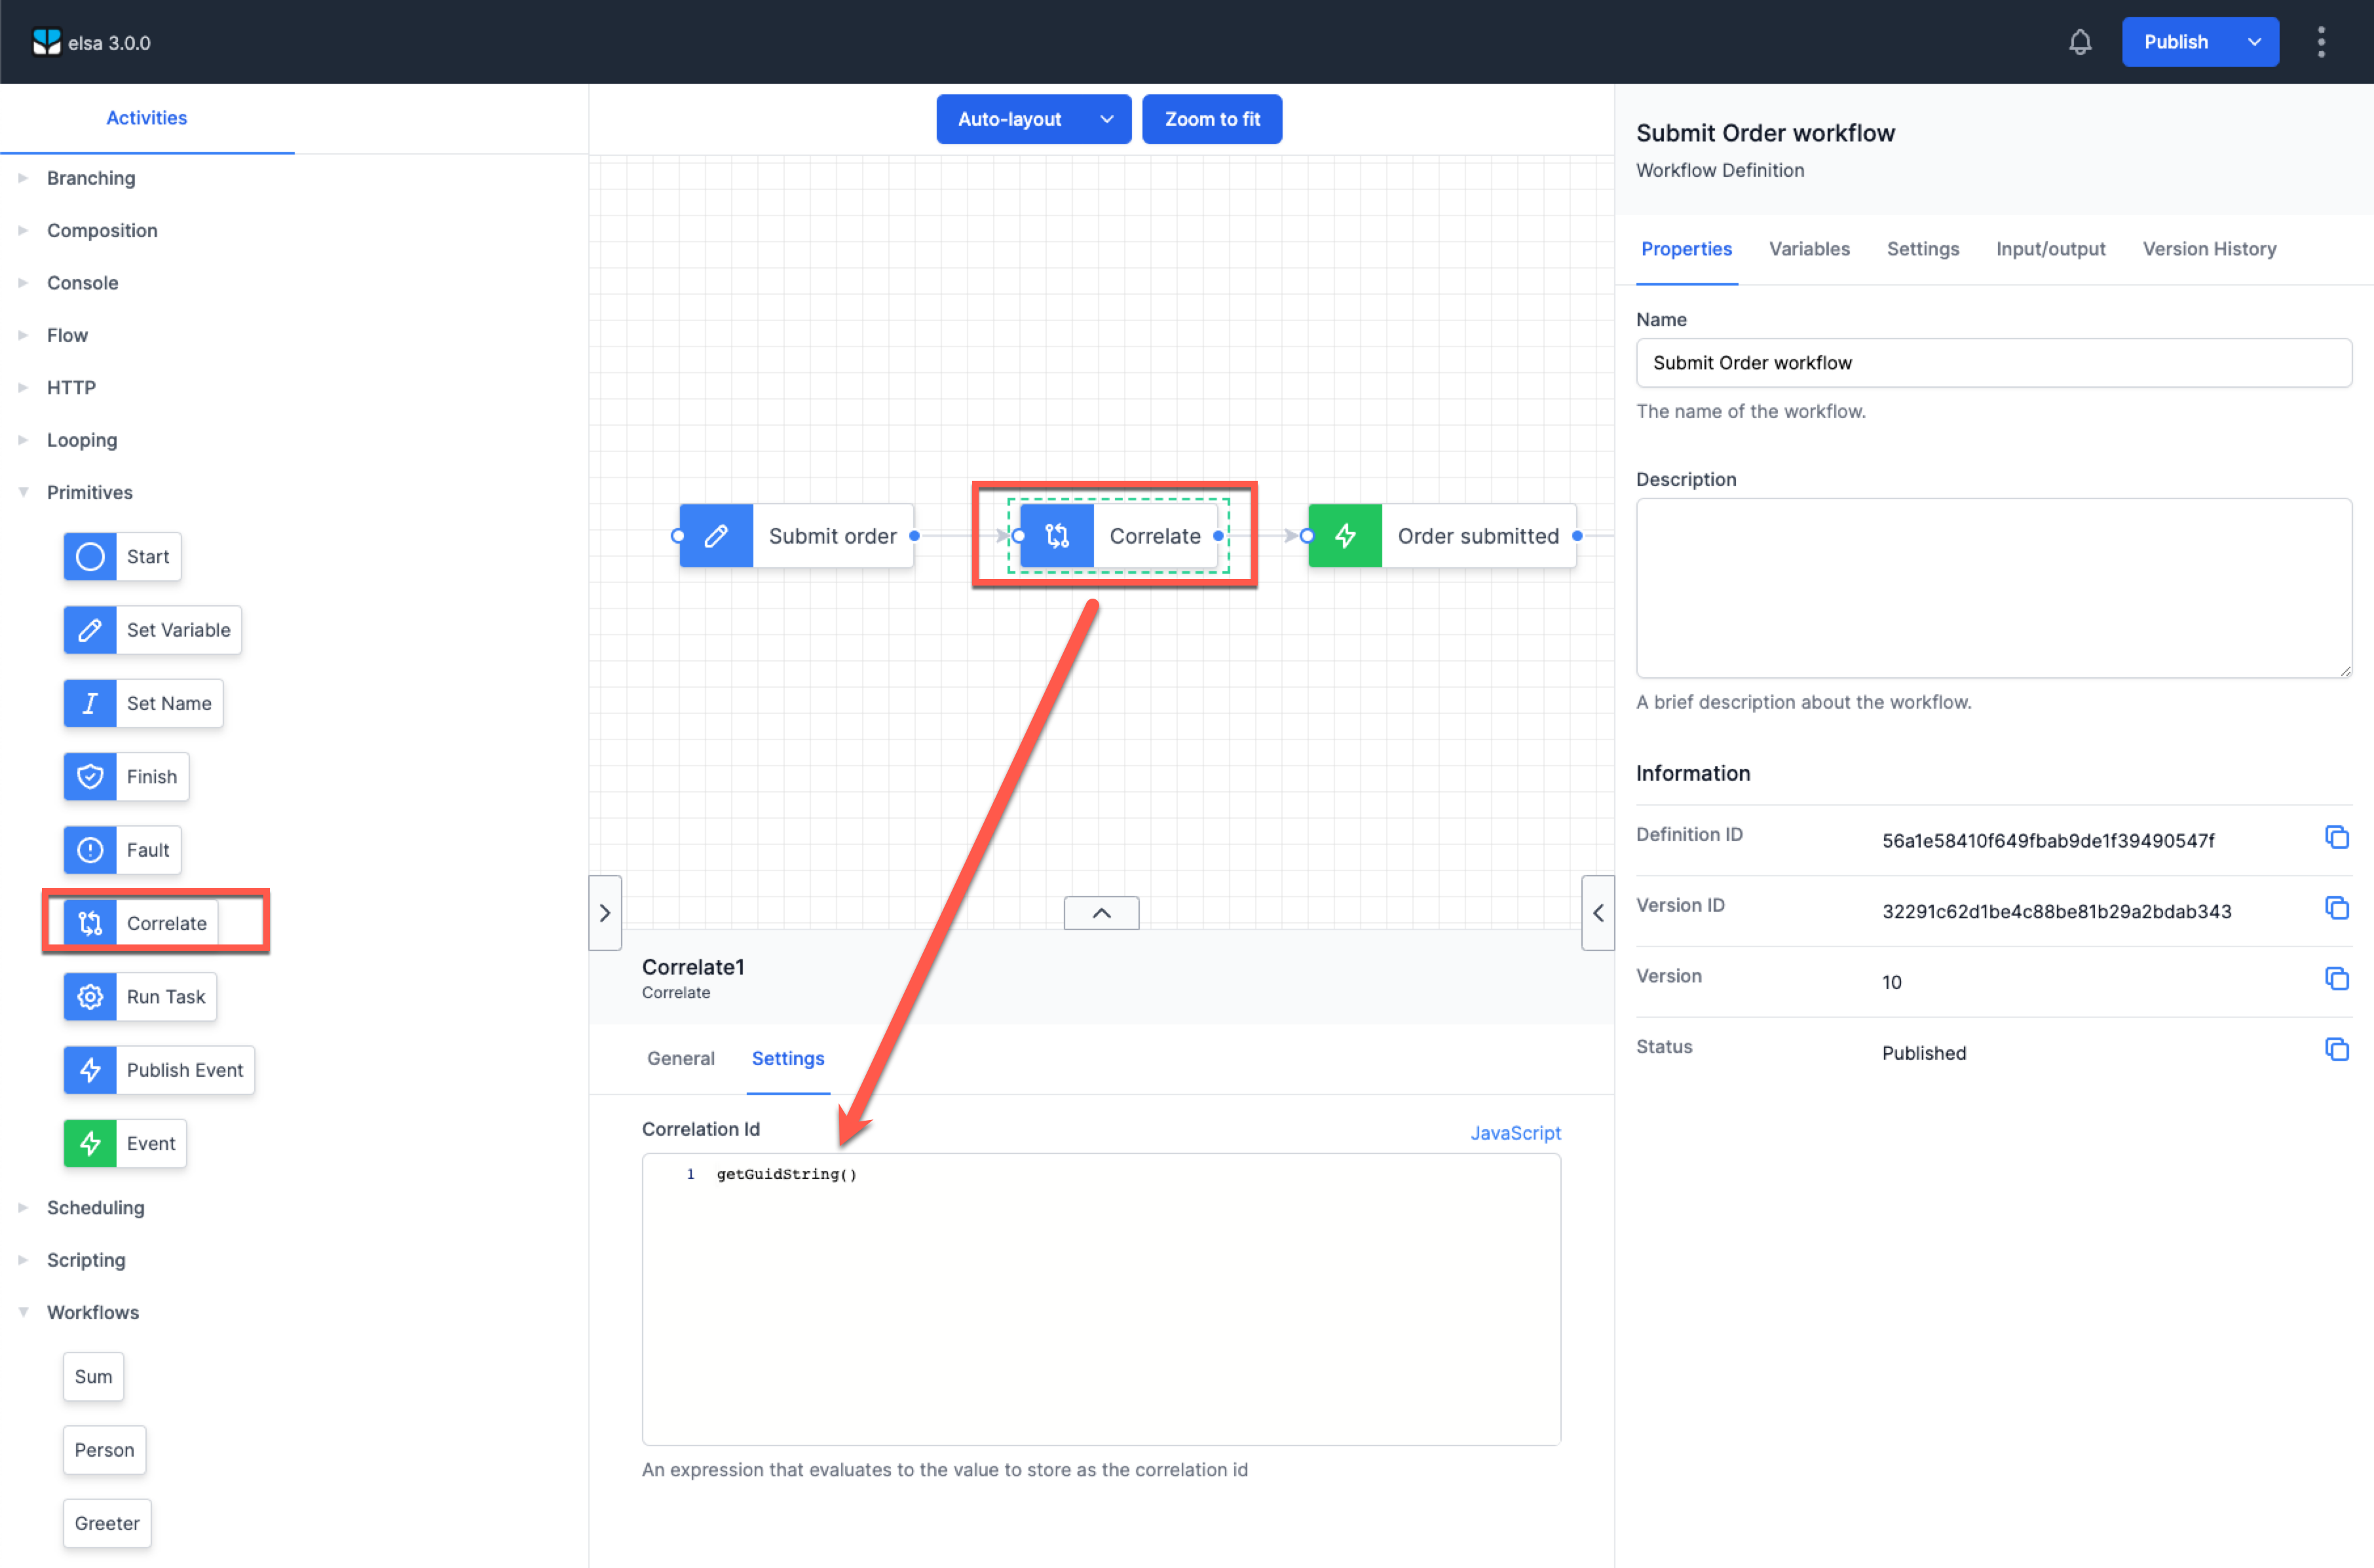Switch to the General tab for Correlate1
Image resolution: width=2374 pixels, height=1568 pixels.
680,1058
